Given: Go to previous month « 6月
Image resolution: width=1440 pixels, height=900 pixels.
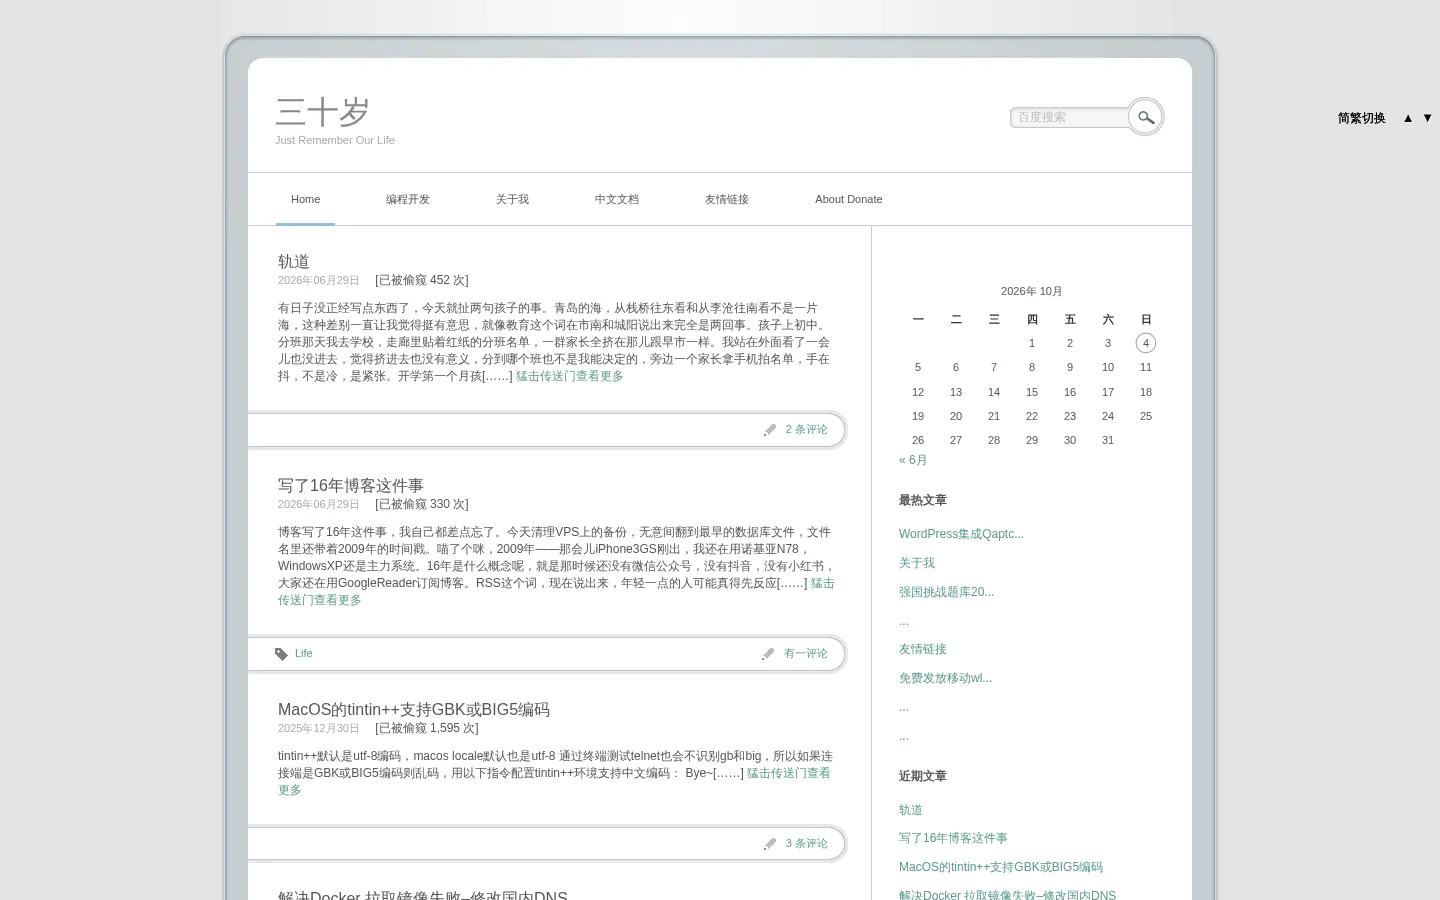Looking at the screenshot, I should (913, 460).
